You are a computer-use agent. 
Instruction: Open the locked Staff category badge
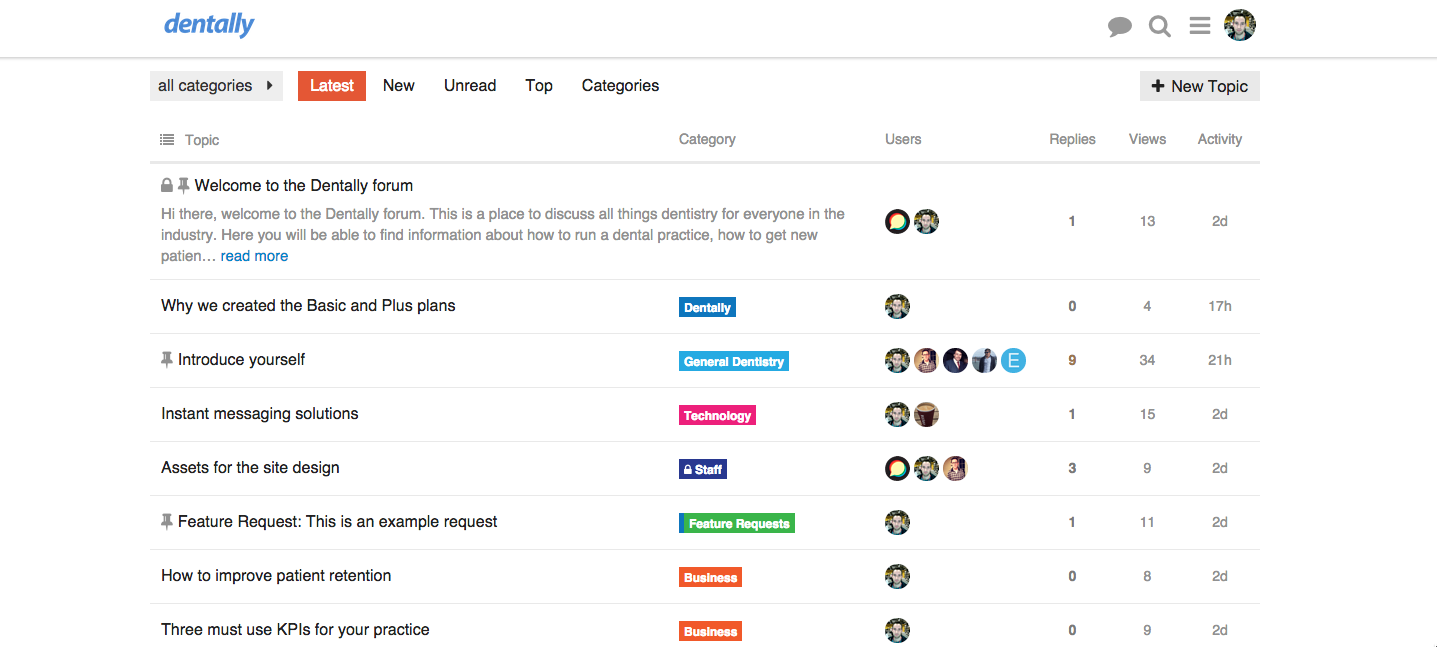coord(702,469)
